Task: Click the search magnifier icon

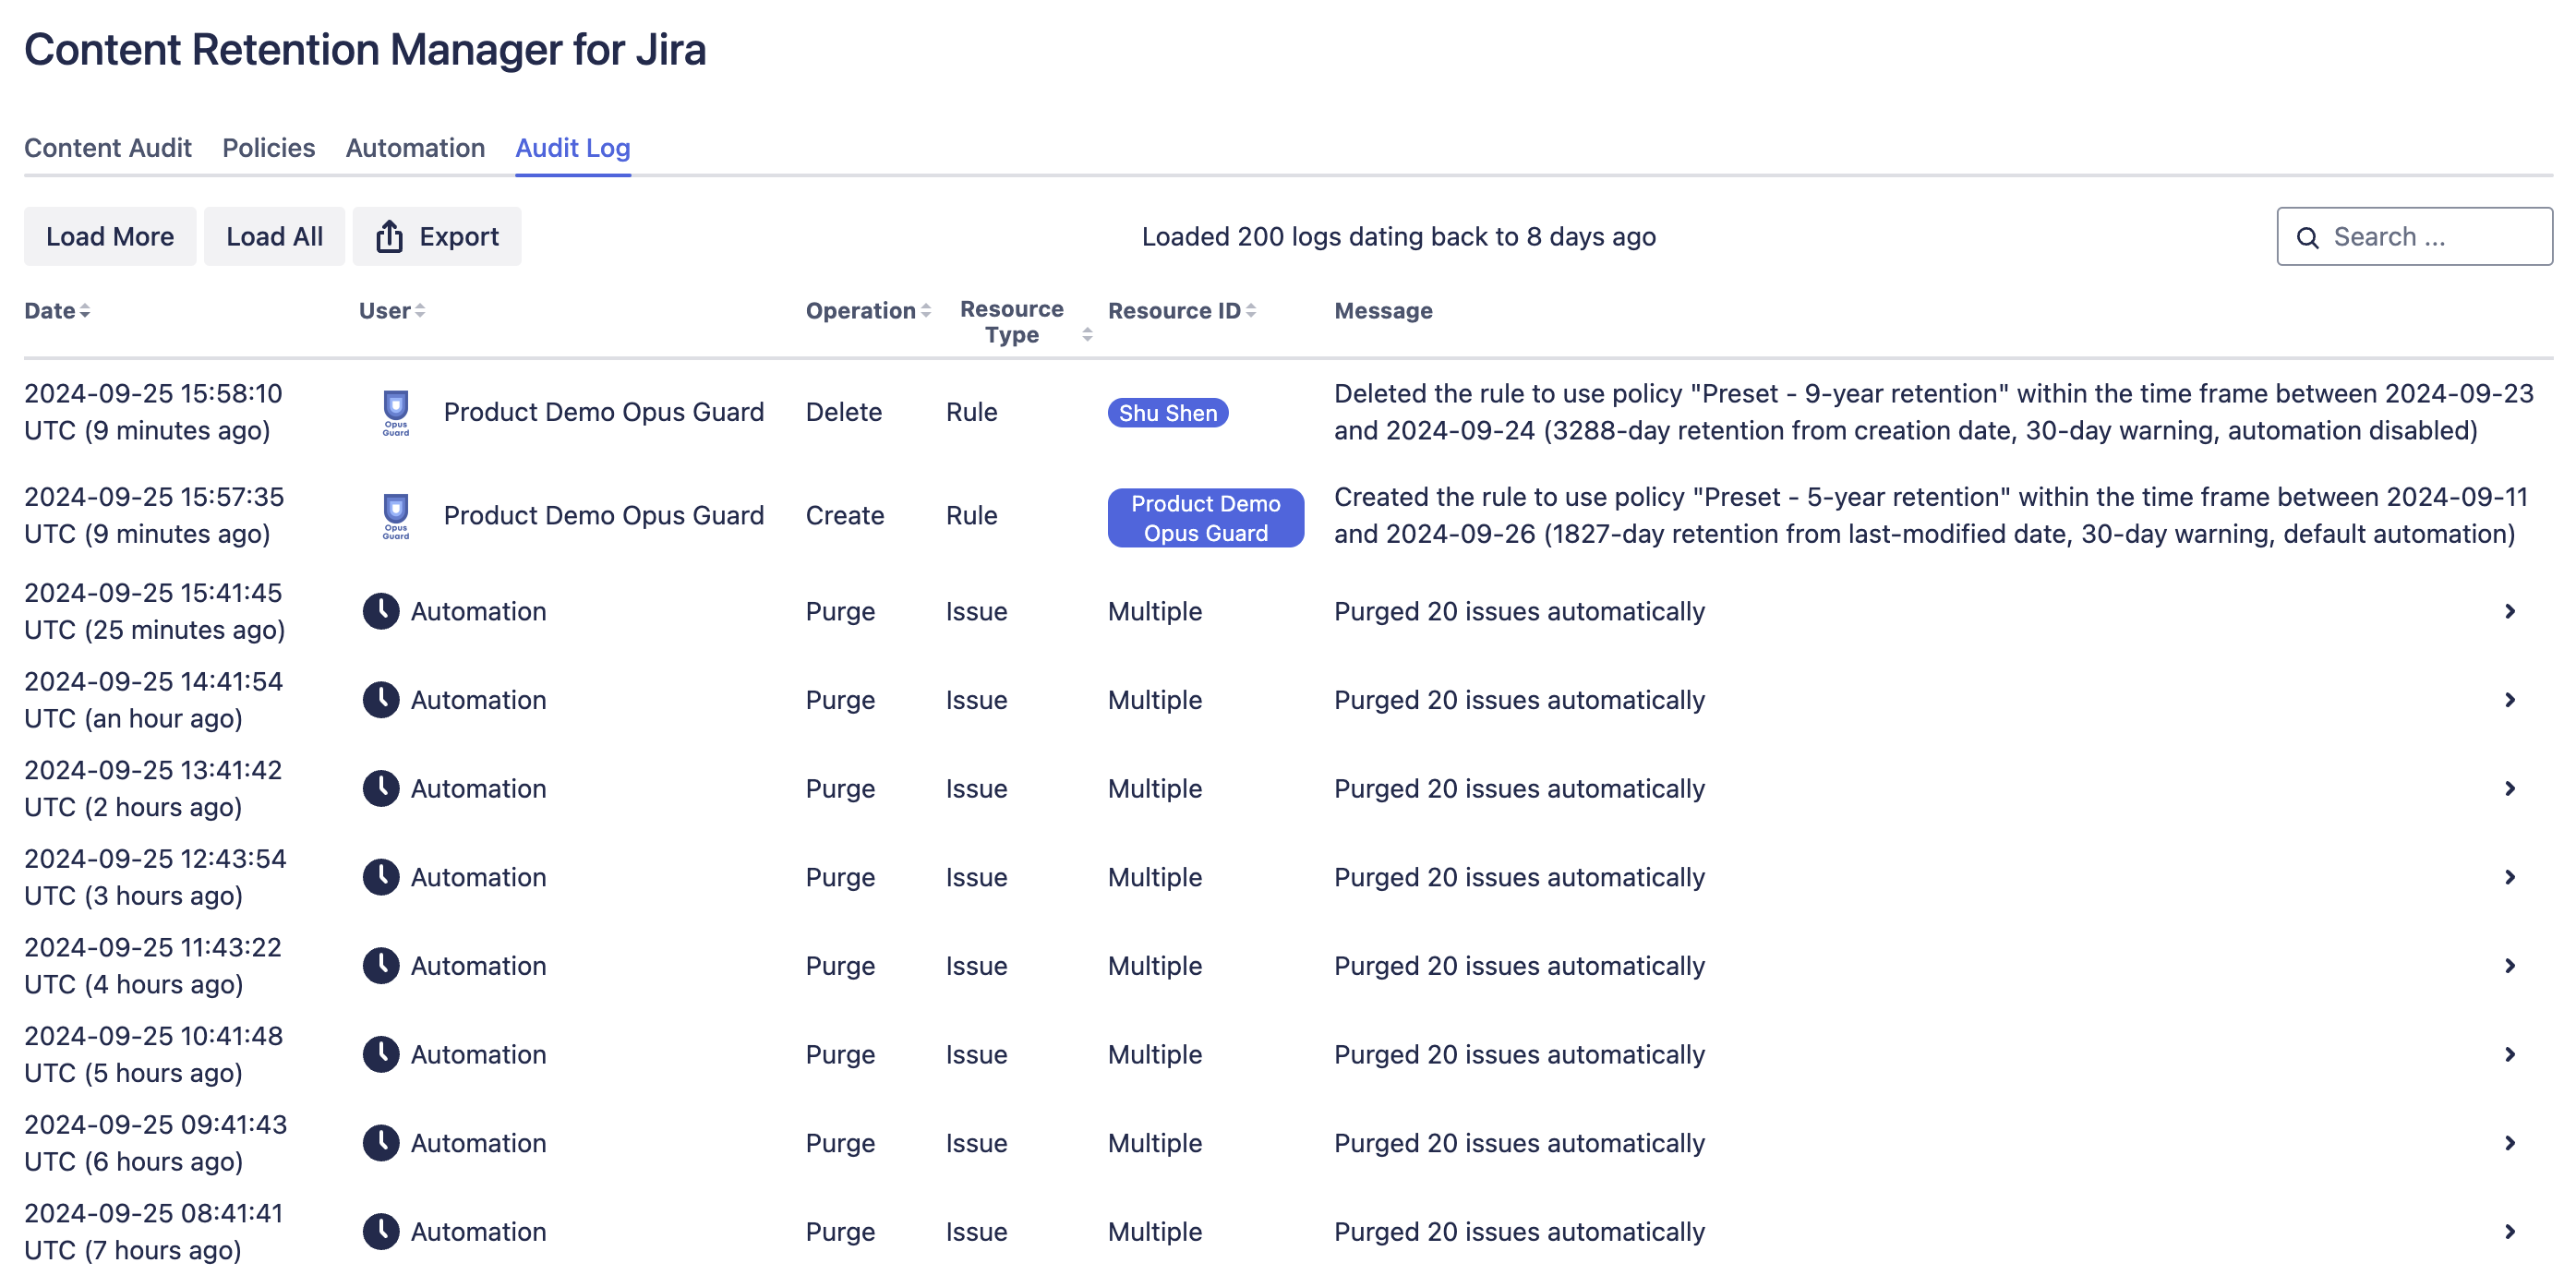Action: (2307, 238)
